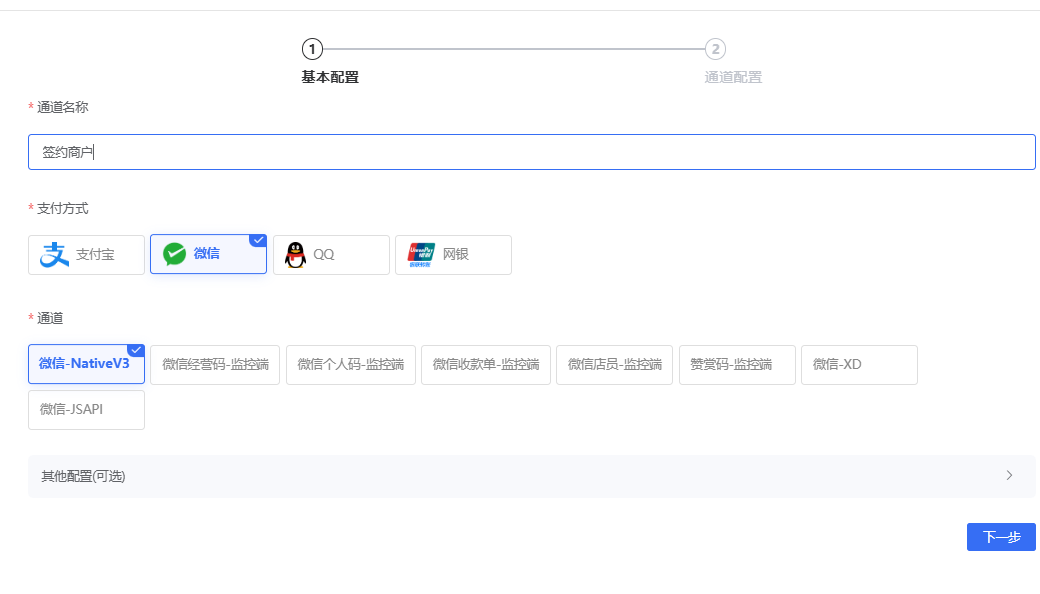This screenshot has height=594, width=1040.
Task: Click the step 2 circle indicator
Action: (x=716, y=48)
